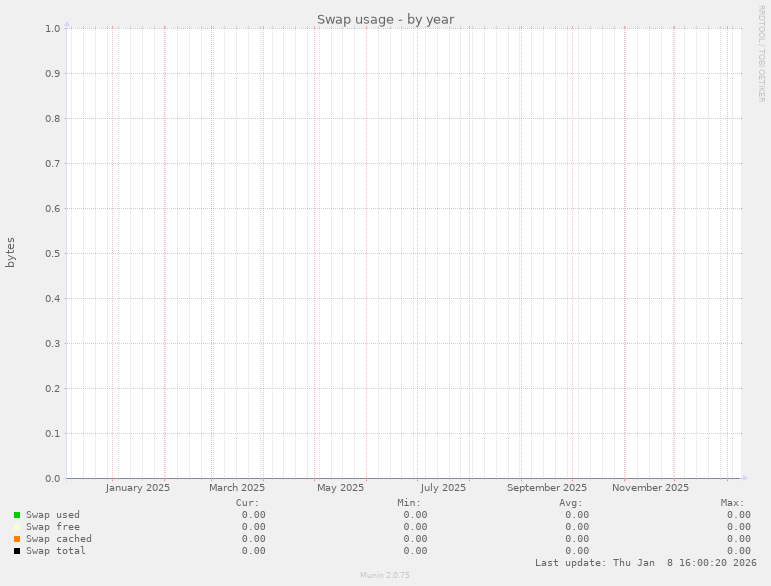Select the 'Swap usage - by year' title
Image resolution: width=771 pixels, height=586 pixels.
(x=386, y=20)
